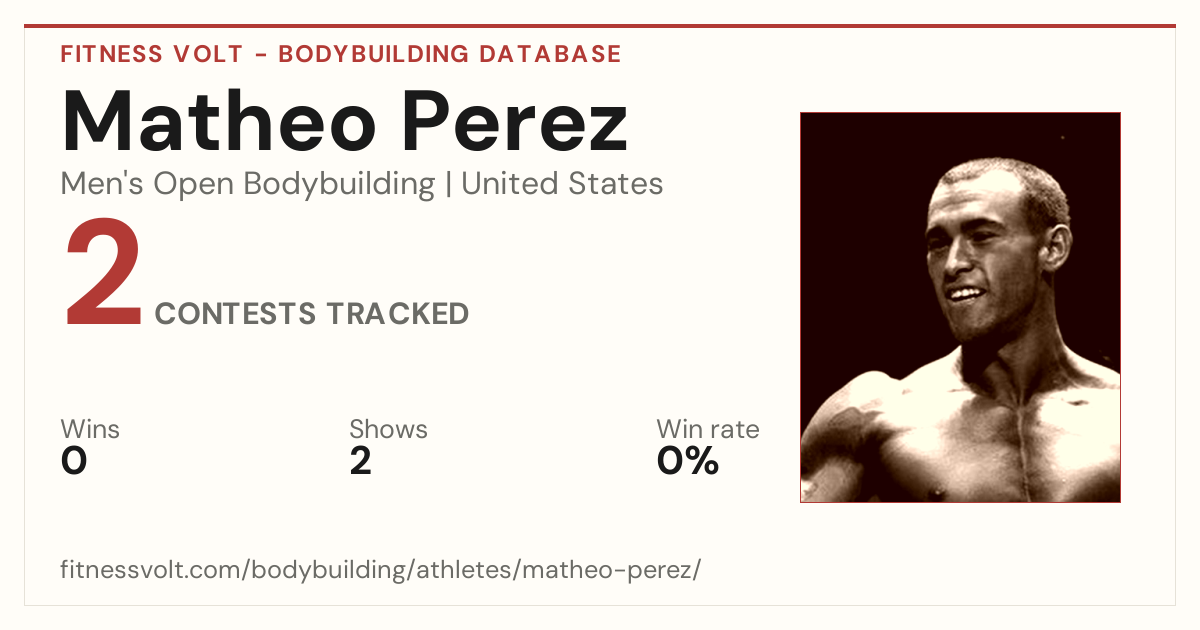Click the large red number 2
This screenshot has height=630, width=1200.
pos(103,275)
